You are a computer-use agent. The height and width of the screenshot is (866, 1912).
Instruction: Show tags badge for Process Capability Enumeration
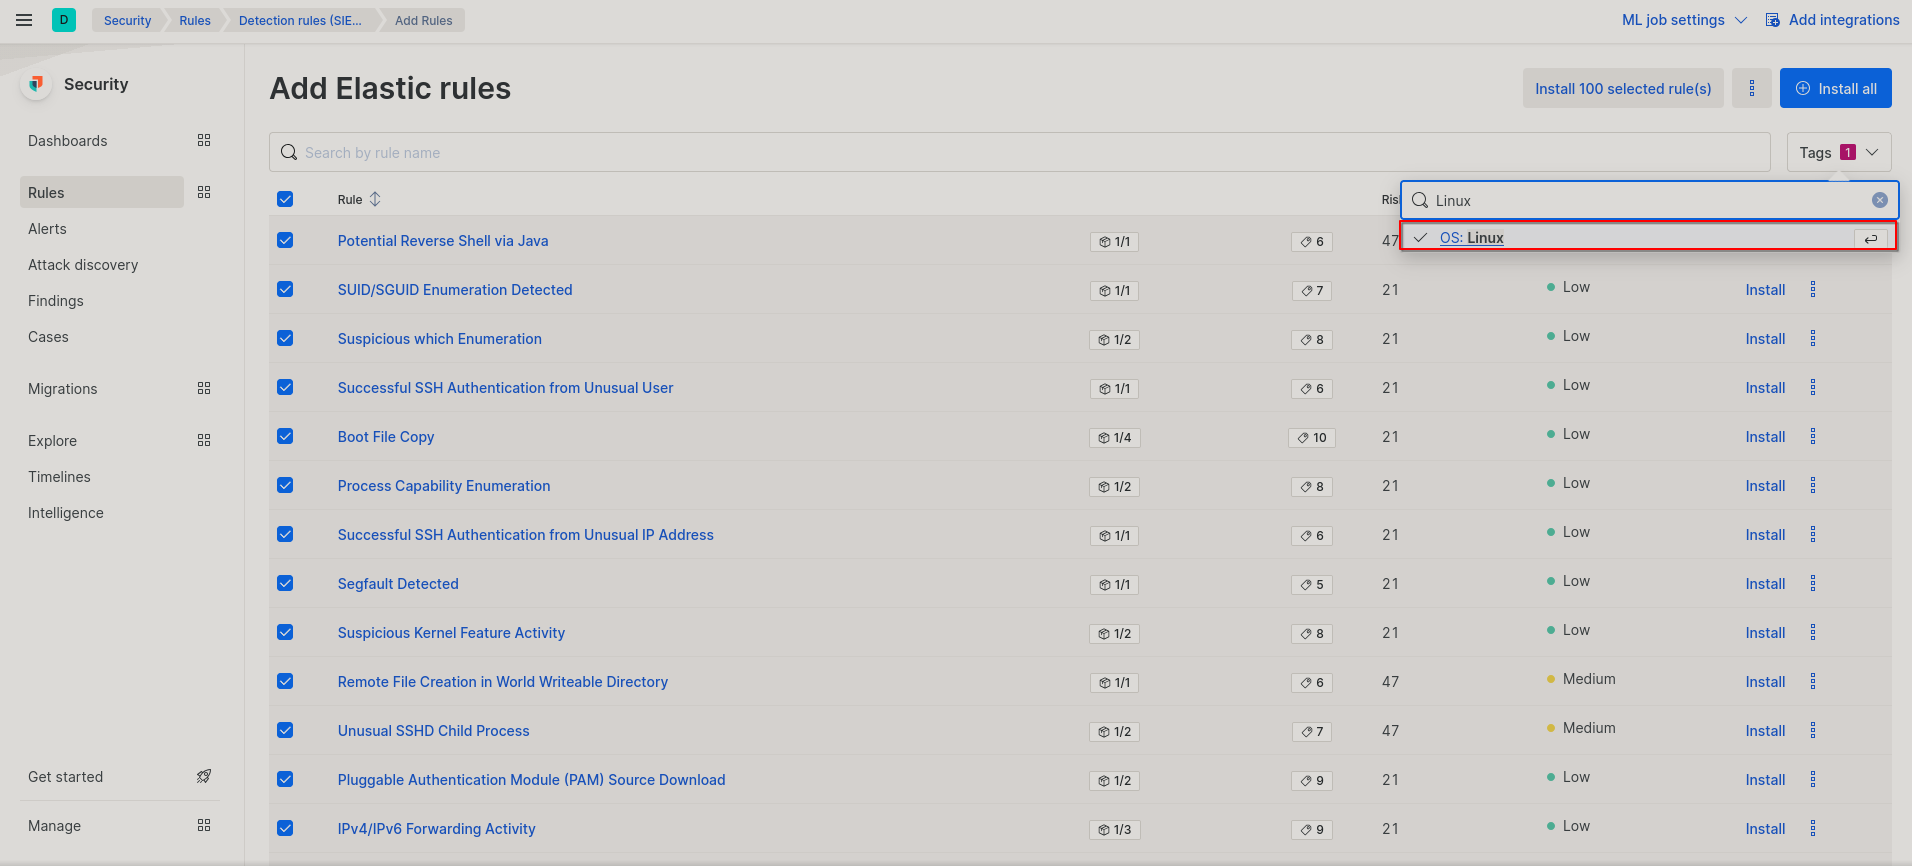coord(1312,487)
